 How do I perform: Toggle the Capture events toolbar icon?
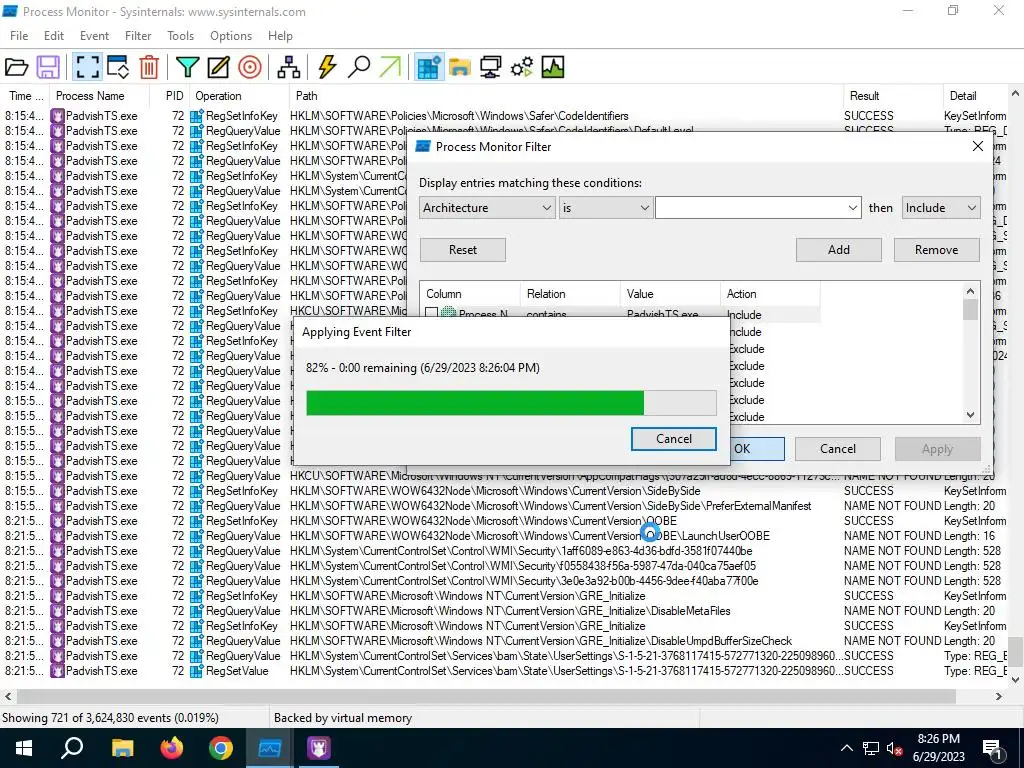[87, 67]
